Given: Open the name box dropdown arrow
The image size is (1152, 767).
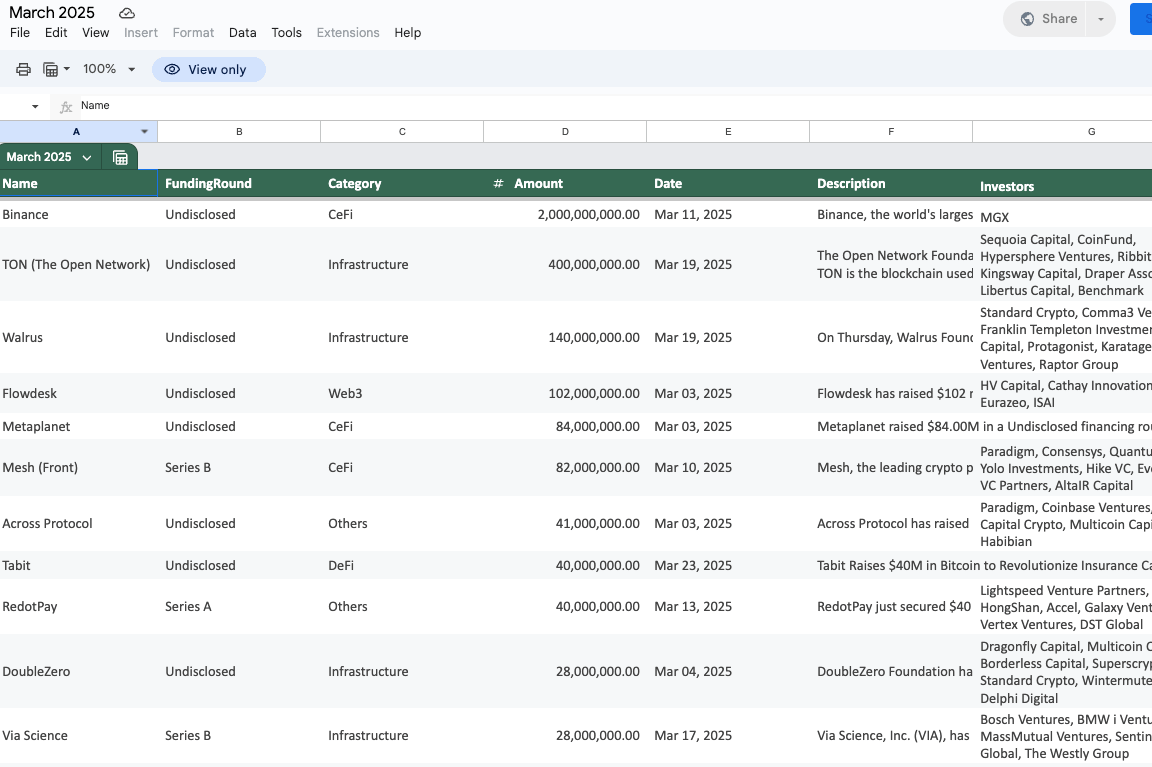Looking at the screenshot, I should (x=35, y=107).
